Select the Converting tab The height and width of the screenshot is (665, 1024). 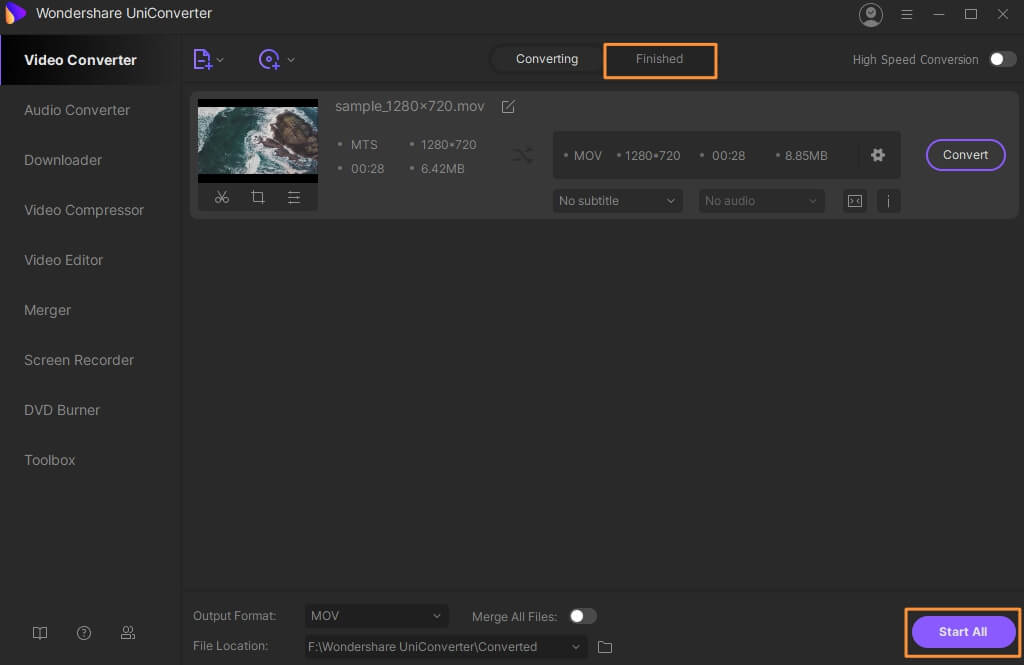click(x=547, y=59)
